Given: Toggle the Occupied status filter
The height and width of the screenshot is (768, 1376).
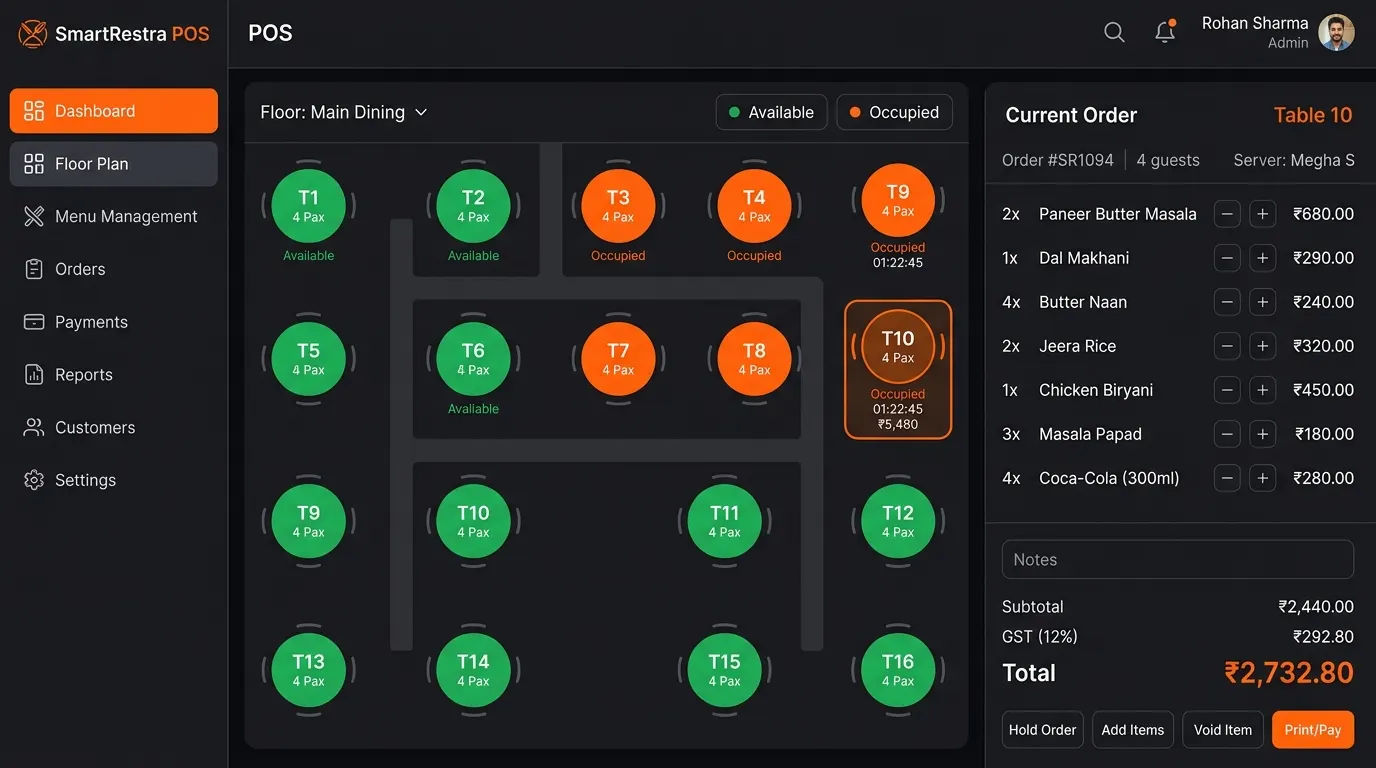Looking at the screenshot, I should pyautogui.click(x=894, y=112).
